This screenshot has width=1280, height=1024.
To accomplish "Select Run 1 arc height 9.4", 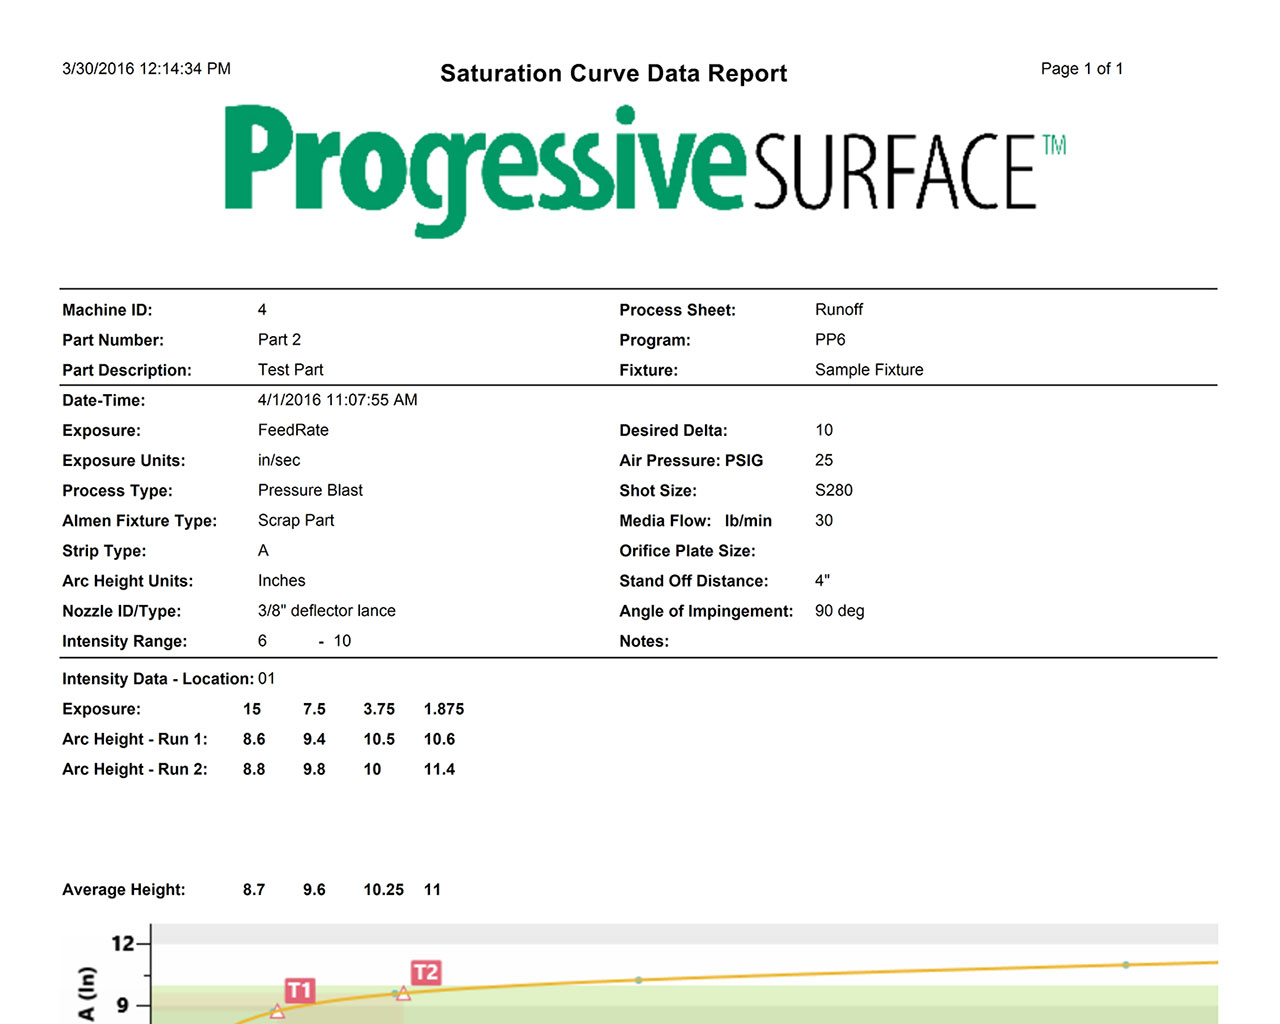I will 314,739.
